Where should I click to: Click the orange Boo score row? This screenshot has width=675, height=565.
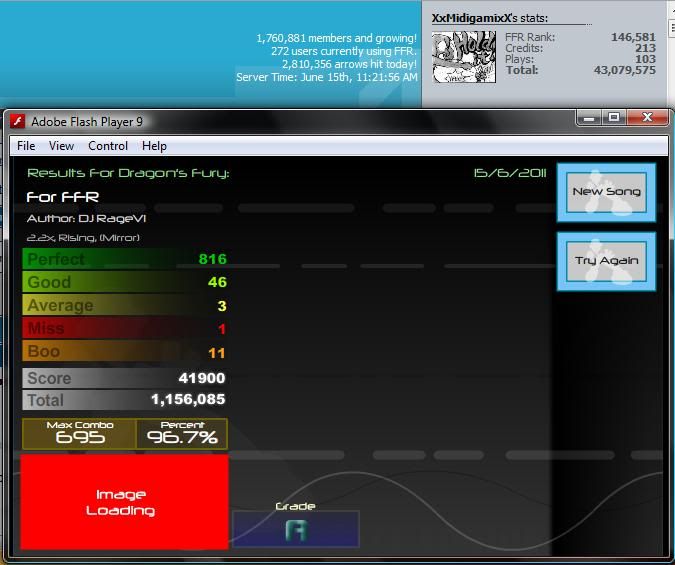tap(125, 352)
